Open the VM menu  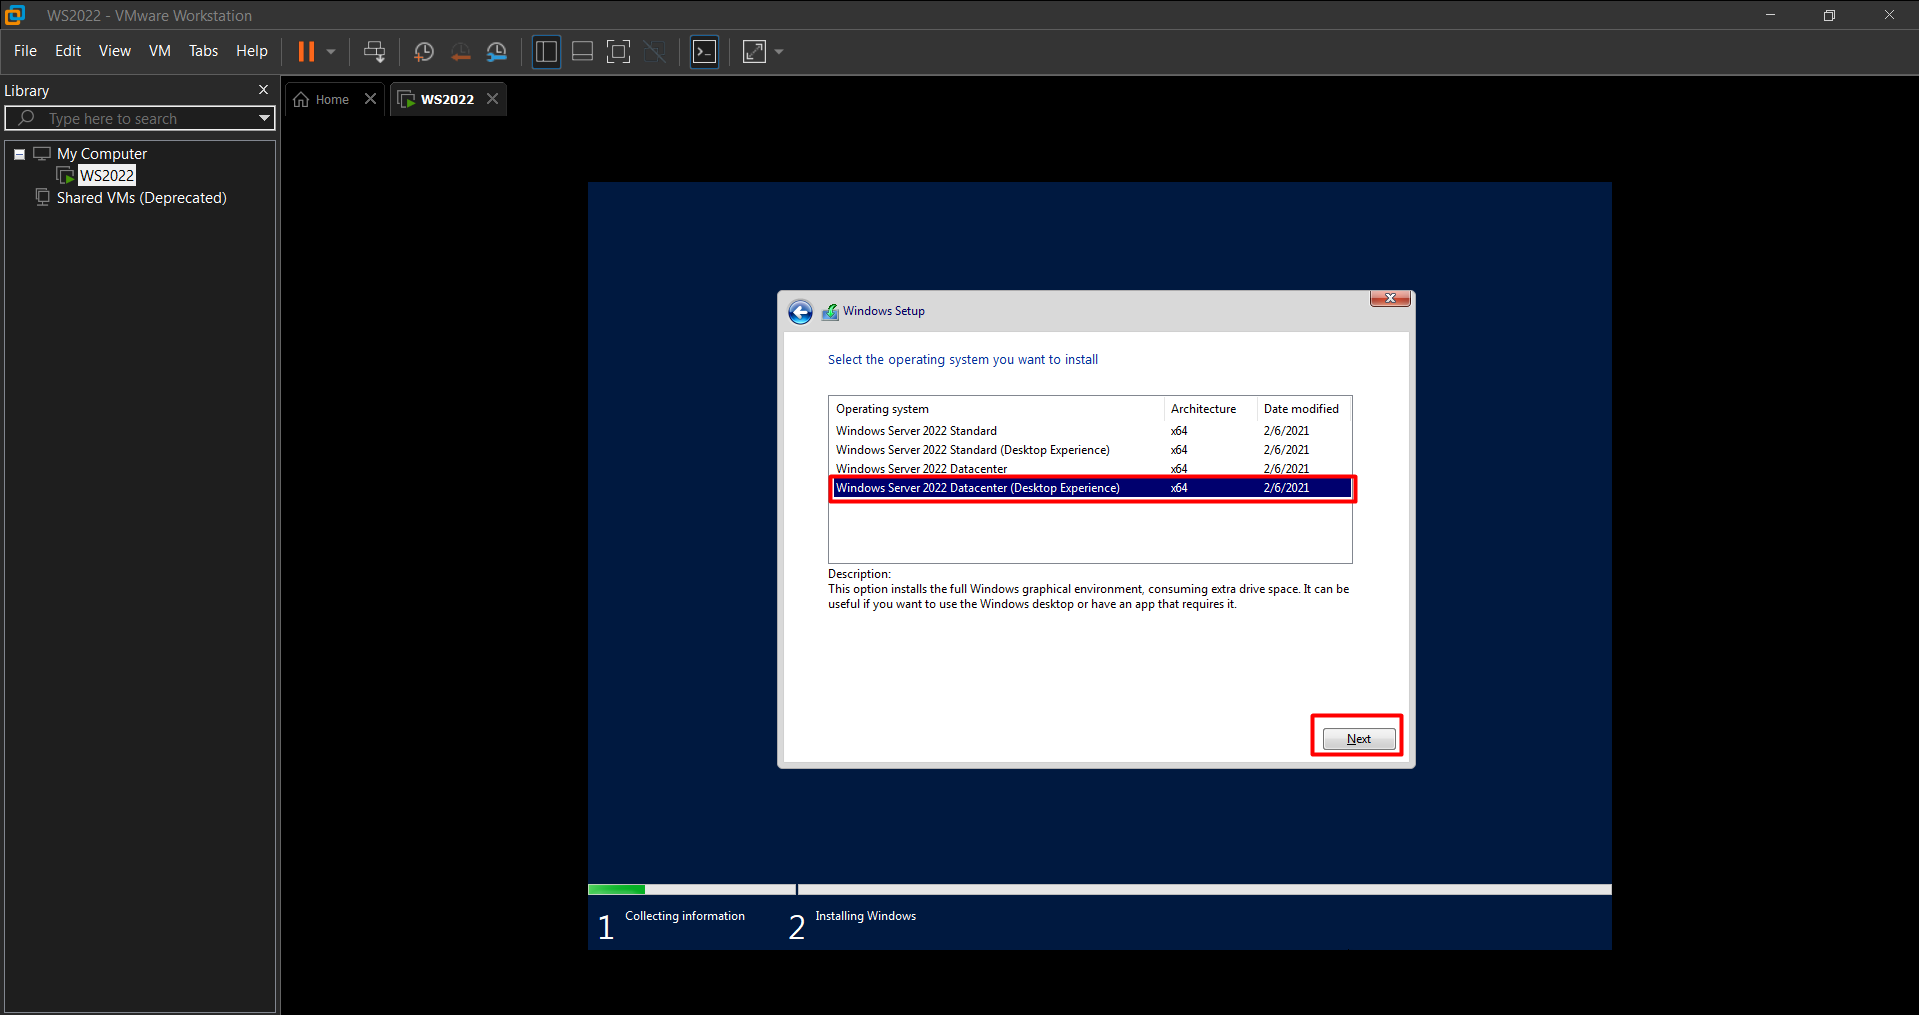(160, 51)
